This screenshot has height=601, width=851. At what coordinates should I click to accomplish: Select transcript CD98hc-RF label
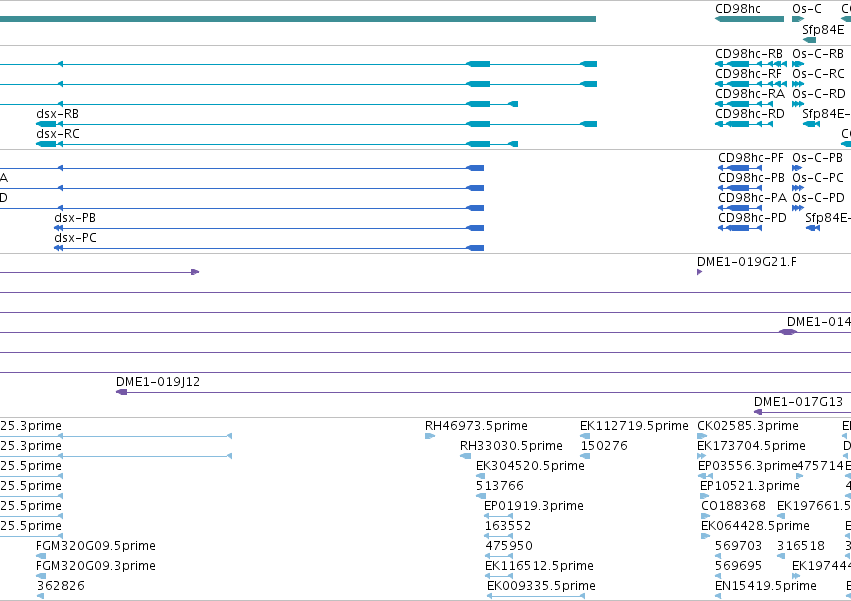click(748, 73)
